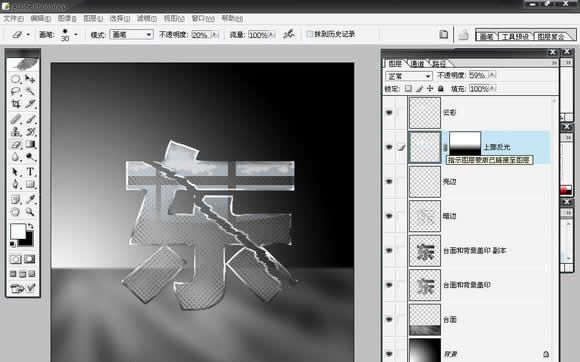The image size is (580, 362).
Task: Click the swap foreground/background colors arrow
Action: 31,226
